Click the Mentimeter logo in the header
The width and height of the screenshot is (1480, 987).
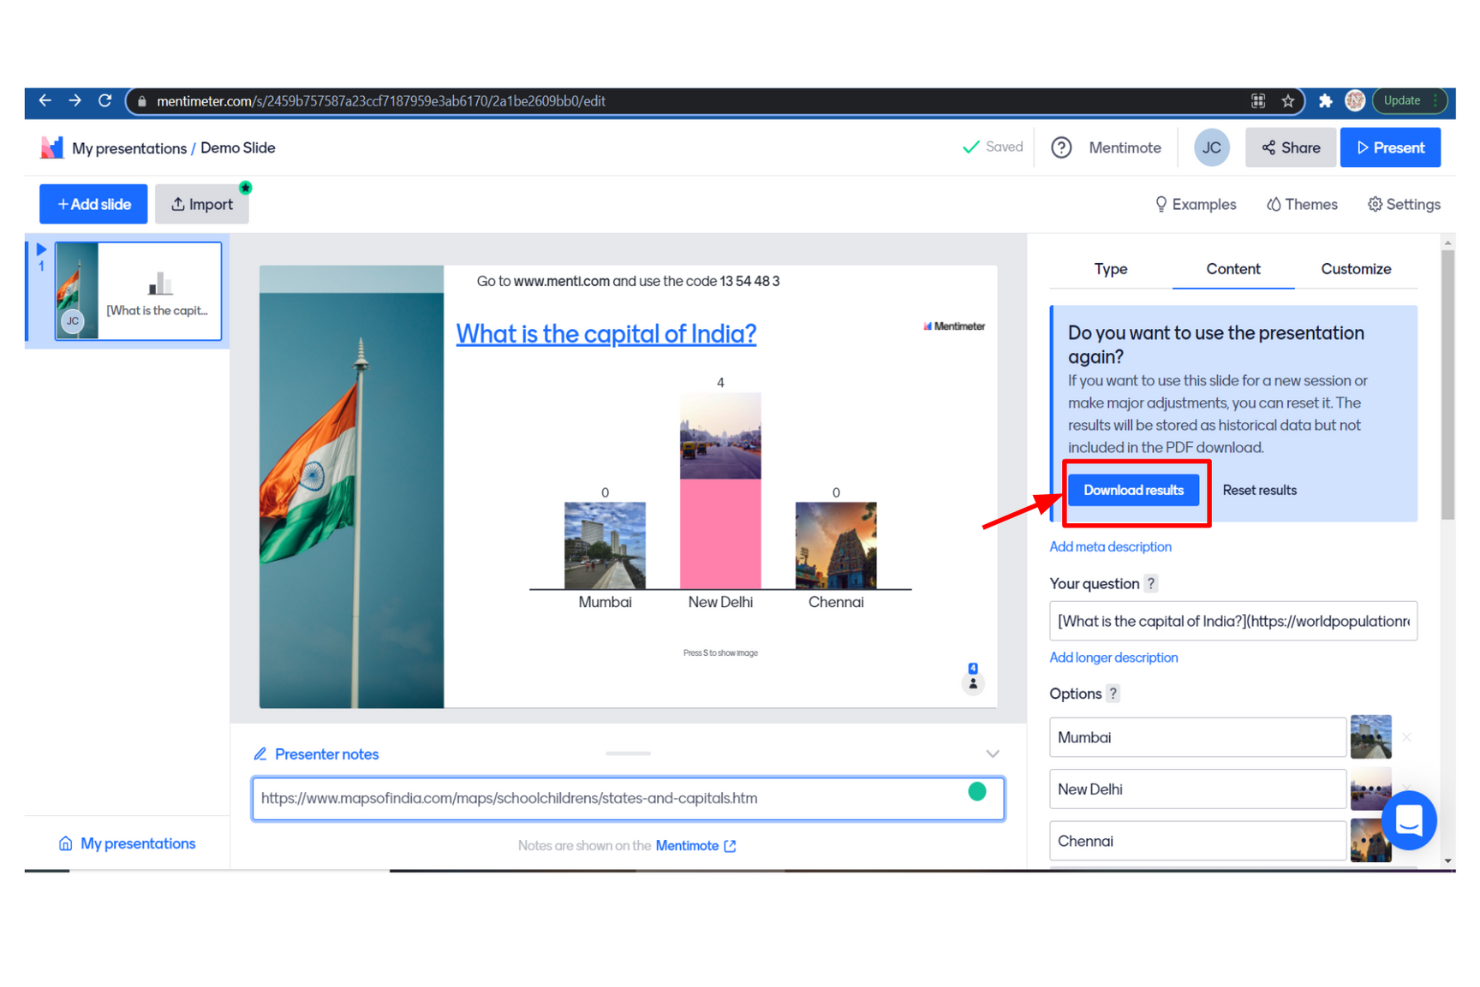(52, 148)
